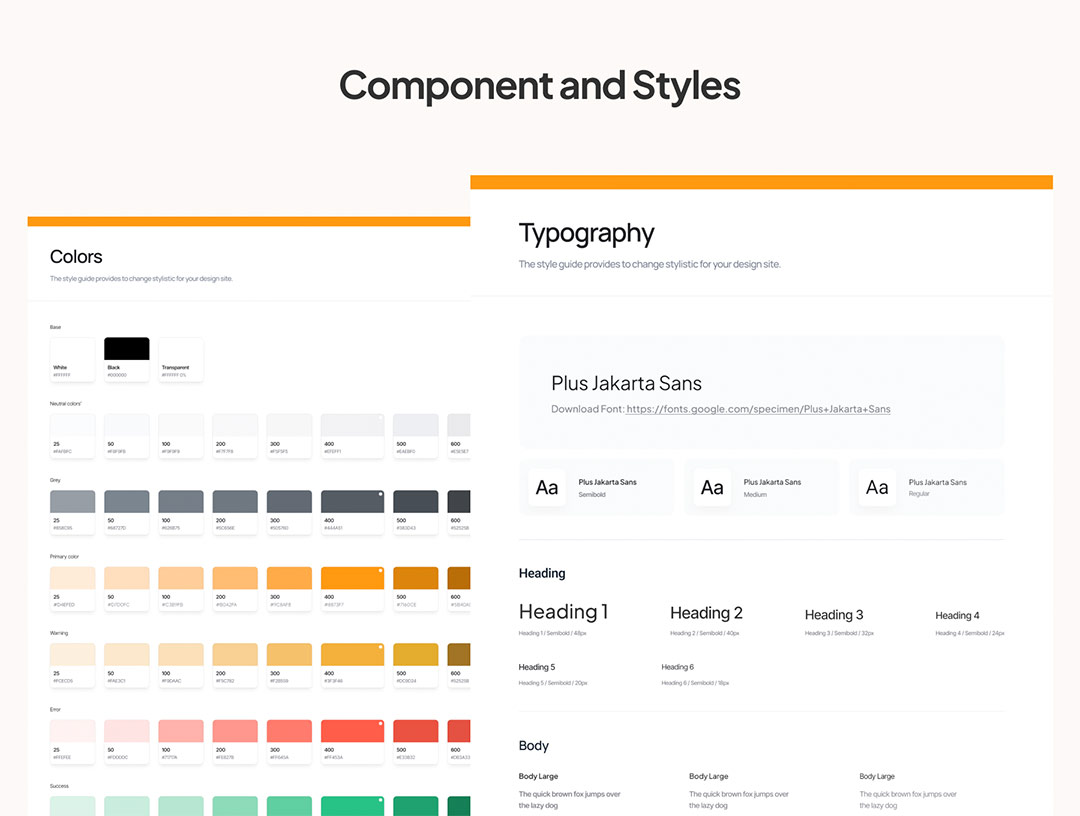The image size is (1080, 816).
Task: Click the dot on Primary color 400
Action: (380, 572)
